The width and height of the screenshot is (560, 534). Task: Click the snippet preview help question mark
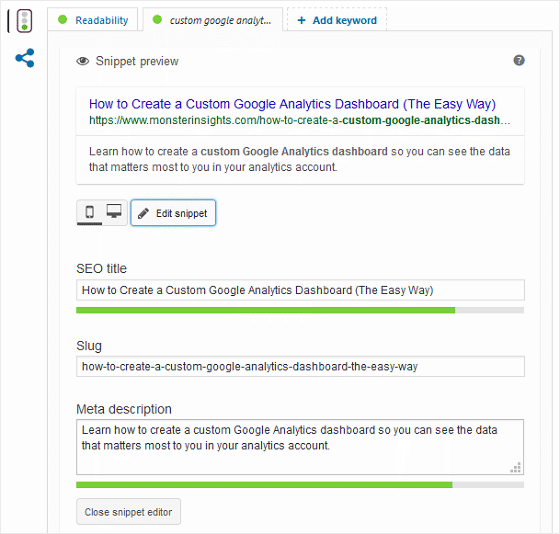tap(519, 60)
